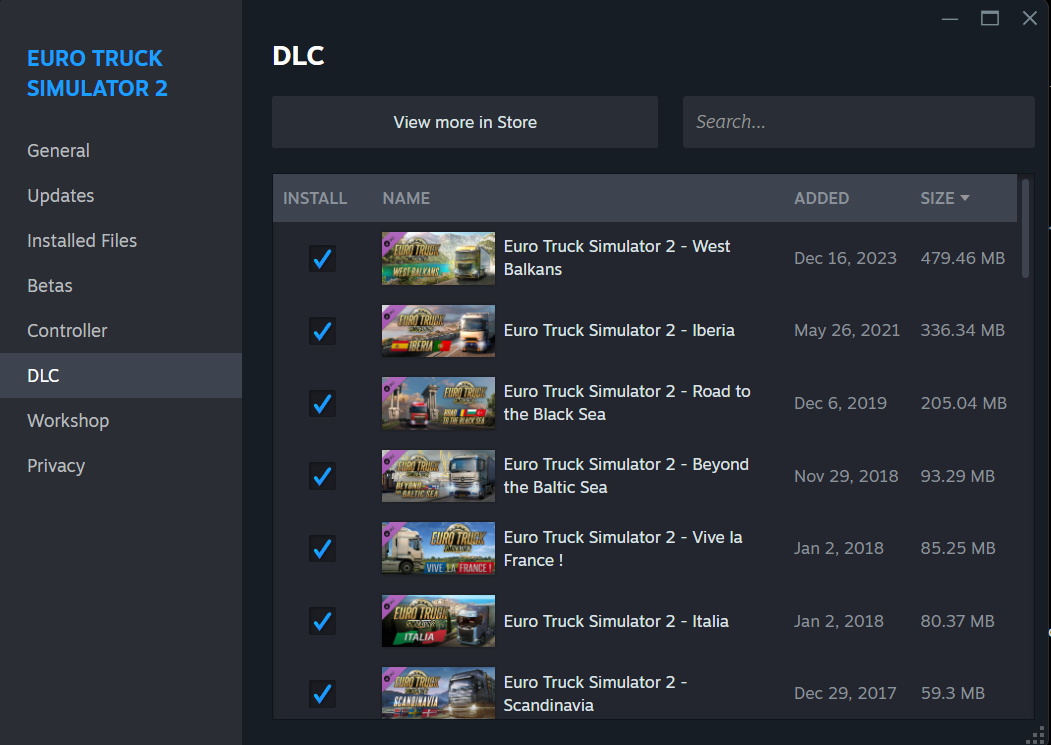1051x745 pixels.
Task: Click the 'Dec 29, 2017' added date
Action: 845,693
